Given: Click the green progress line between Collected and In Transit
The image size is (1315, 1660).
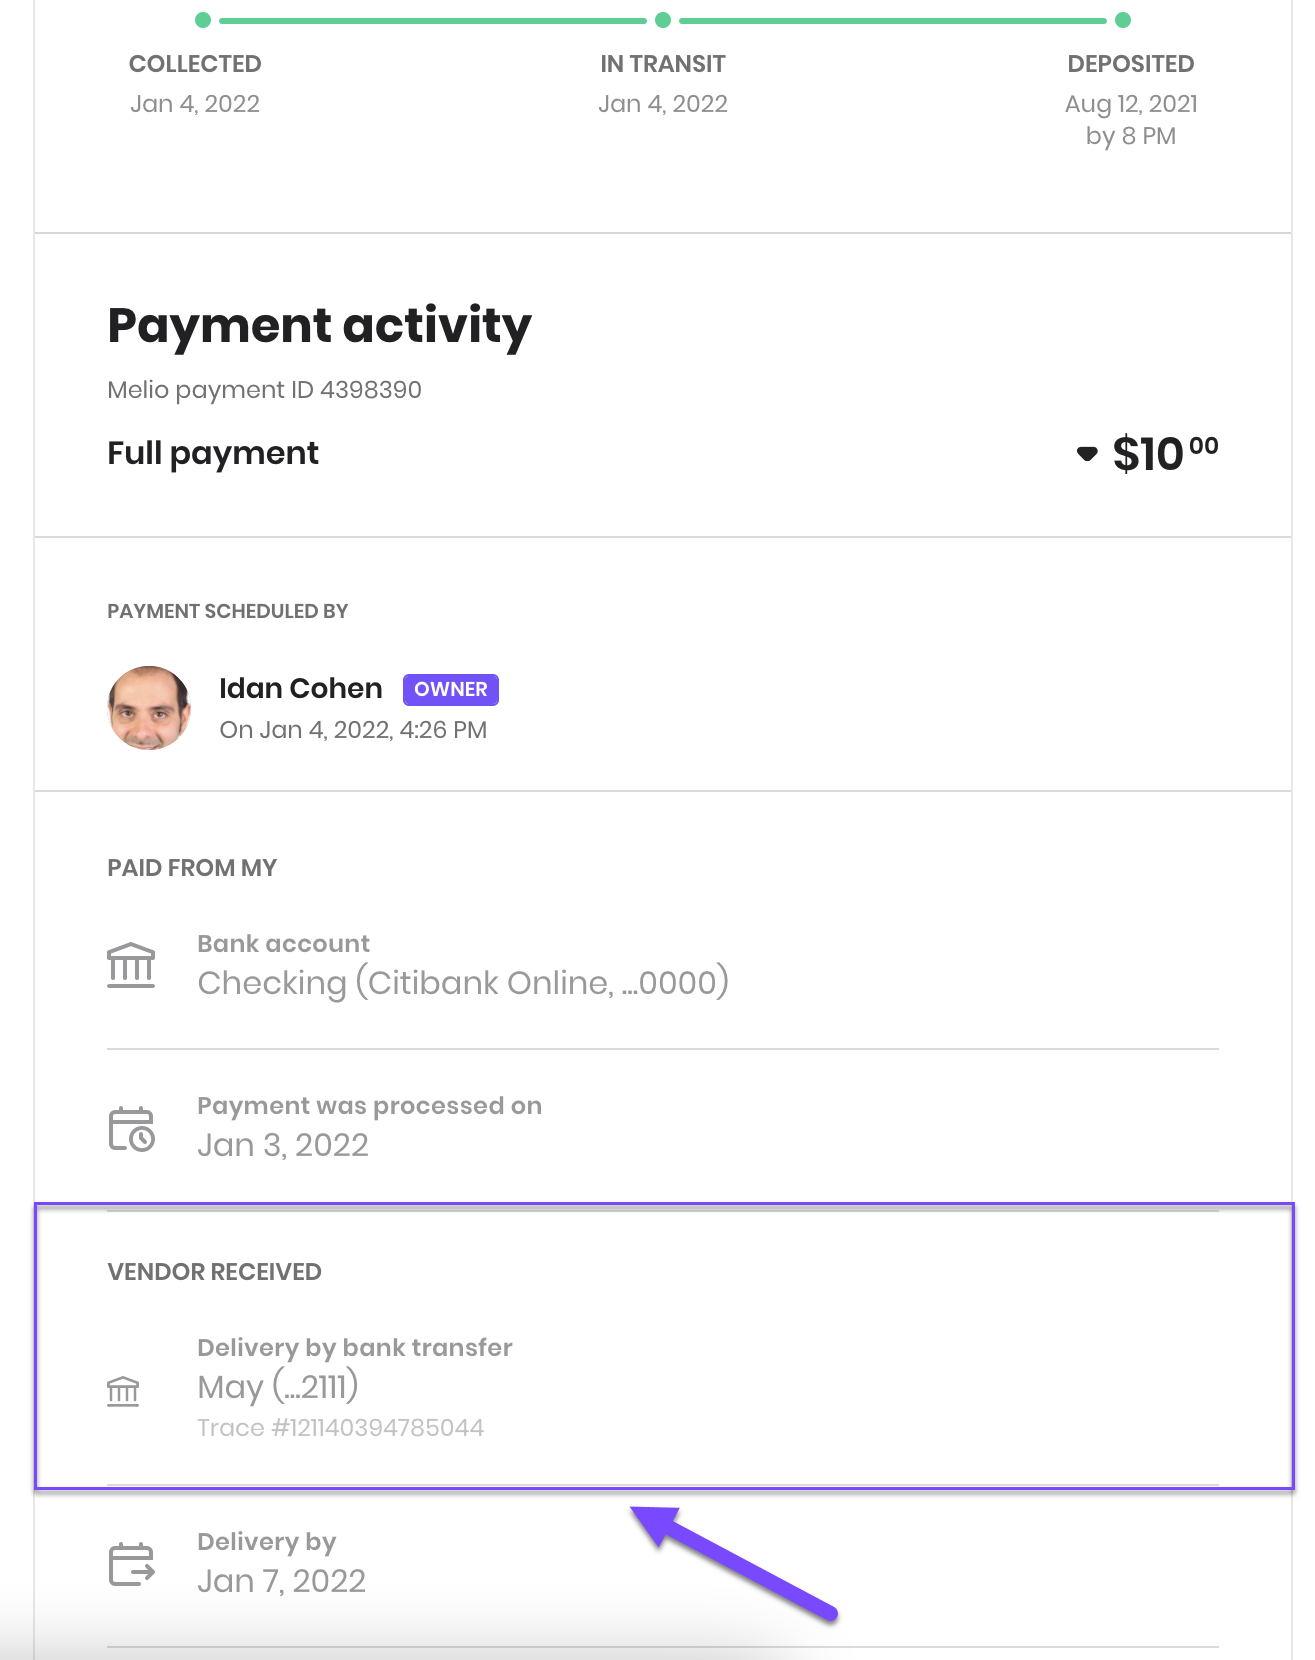Looking at the screenshot, I should point(433,20).
